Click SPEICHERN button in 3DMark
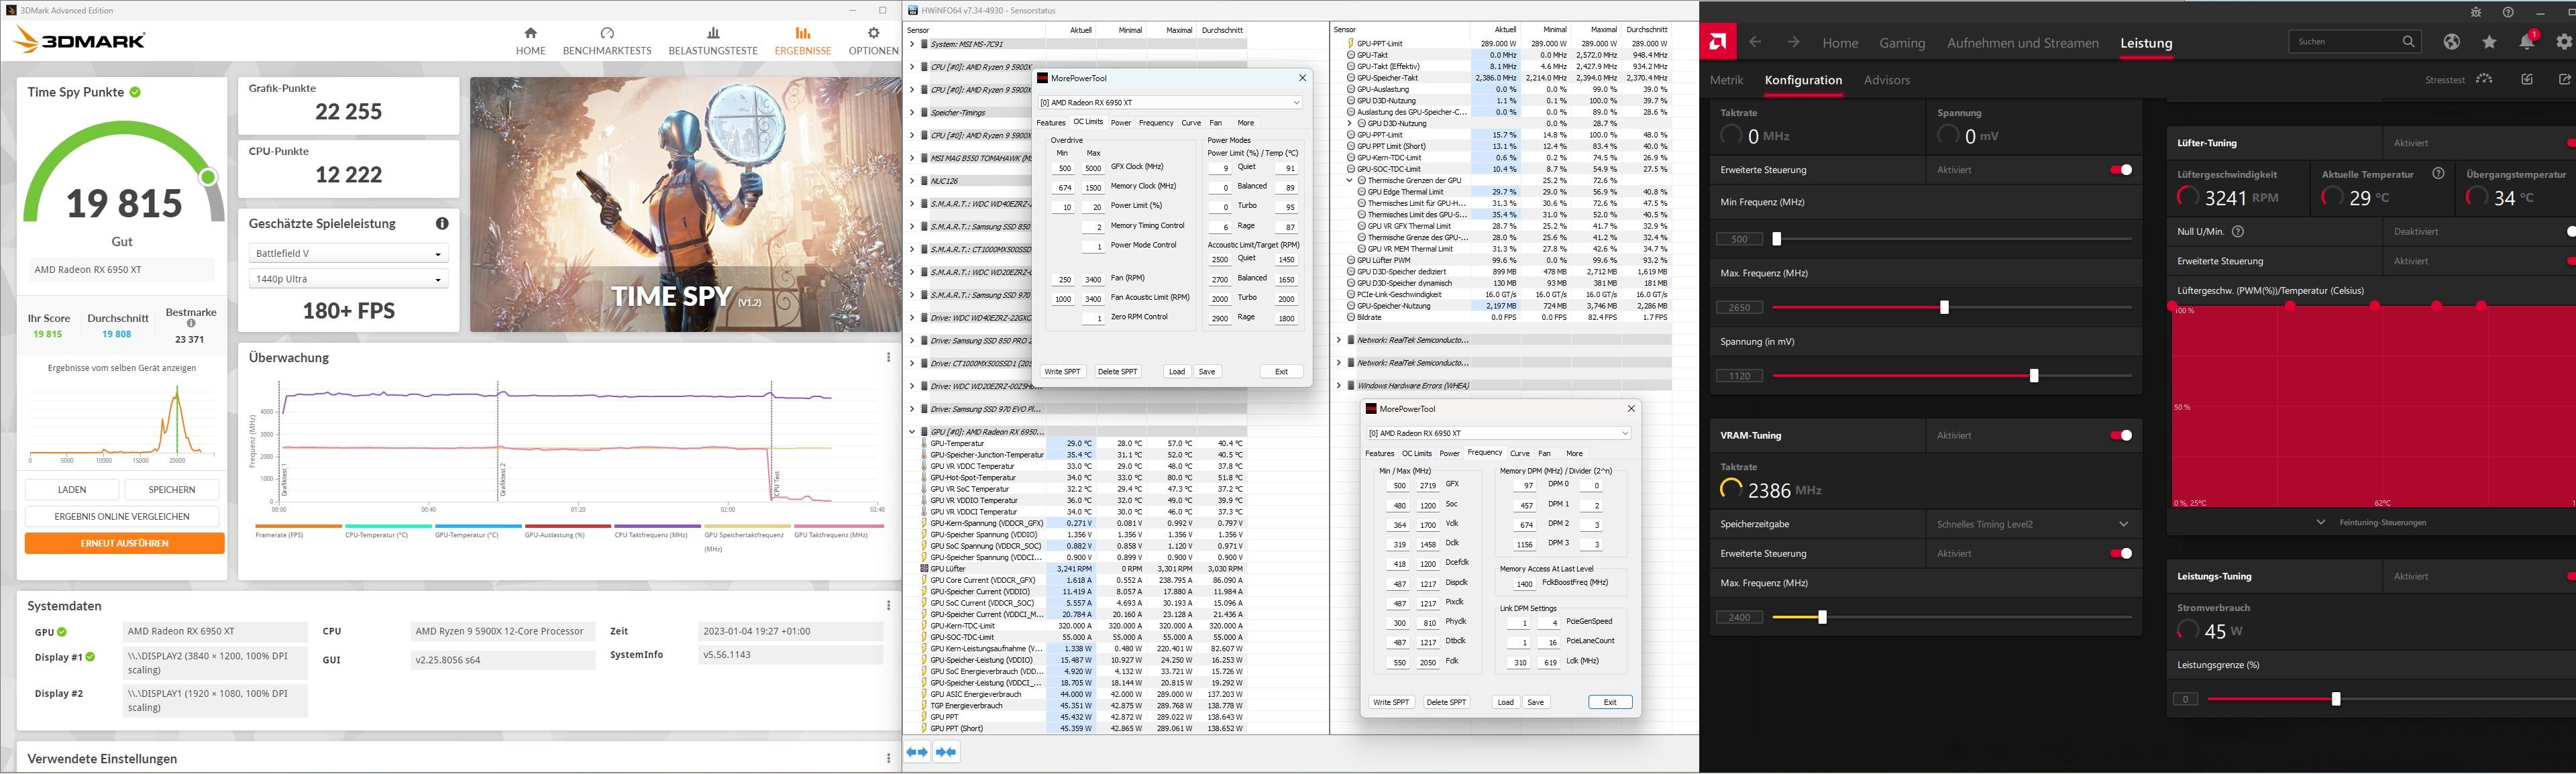 (172, 489)
